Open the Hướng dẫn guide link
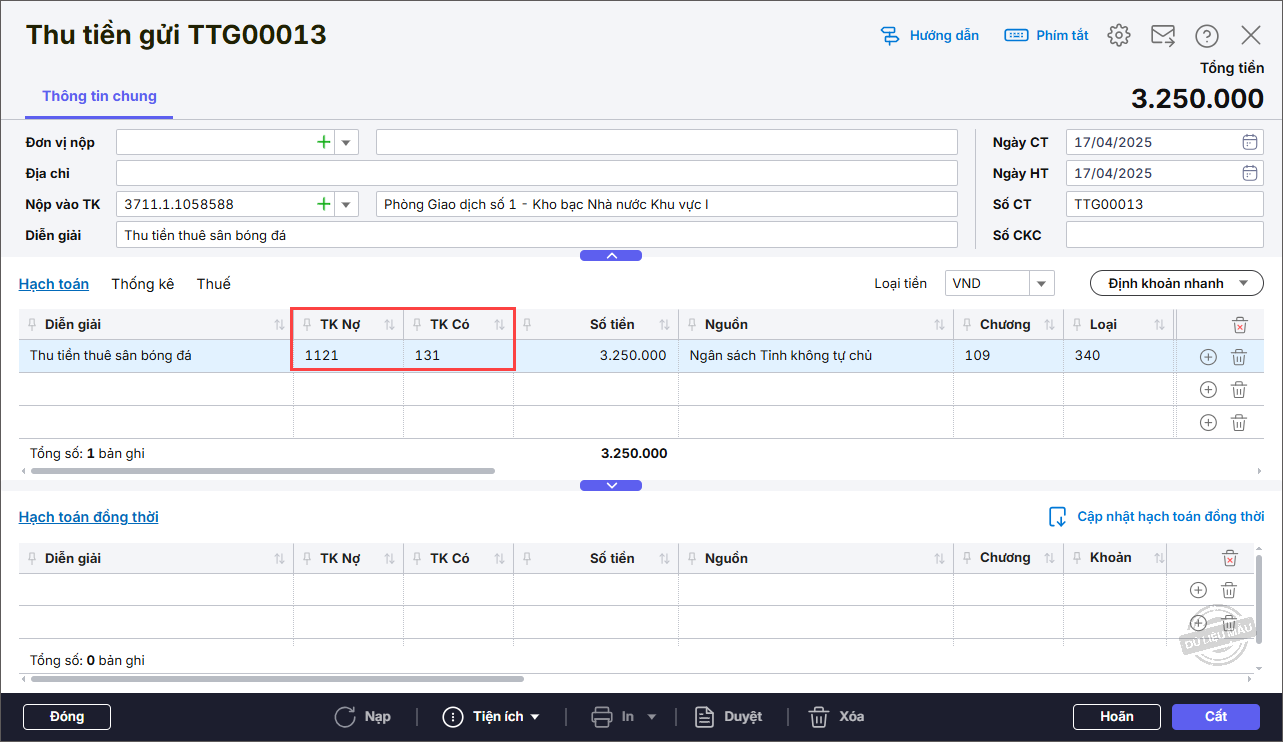This screenshot has width=1283, height=742. 930,36
